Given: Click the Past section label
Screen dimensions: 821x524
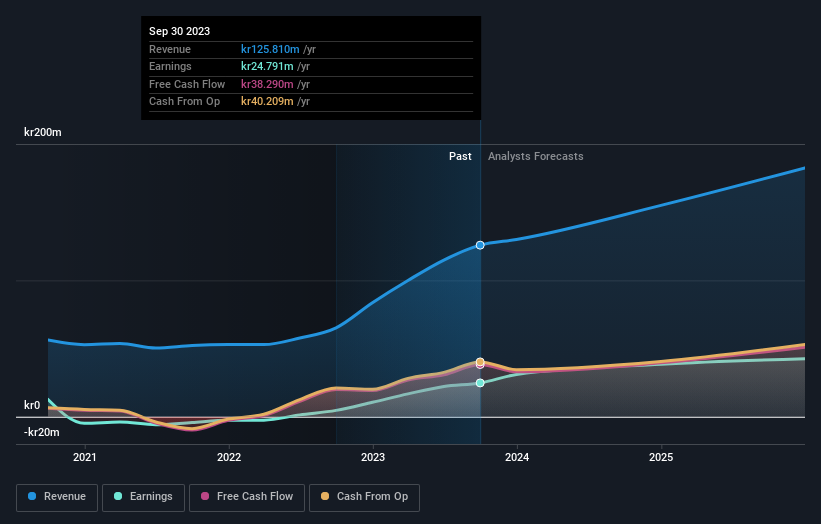Looking at the screenshot, I should (x=460, y=156).
